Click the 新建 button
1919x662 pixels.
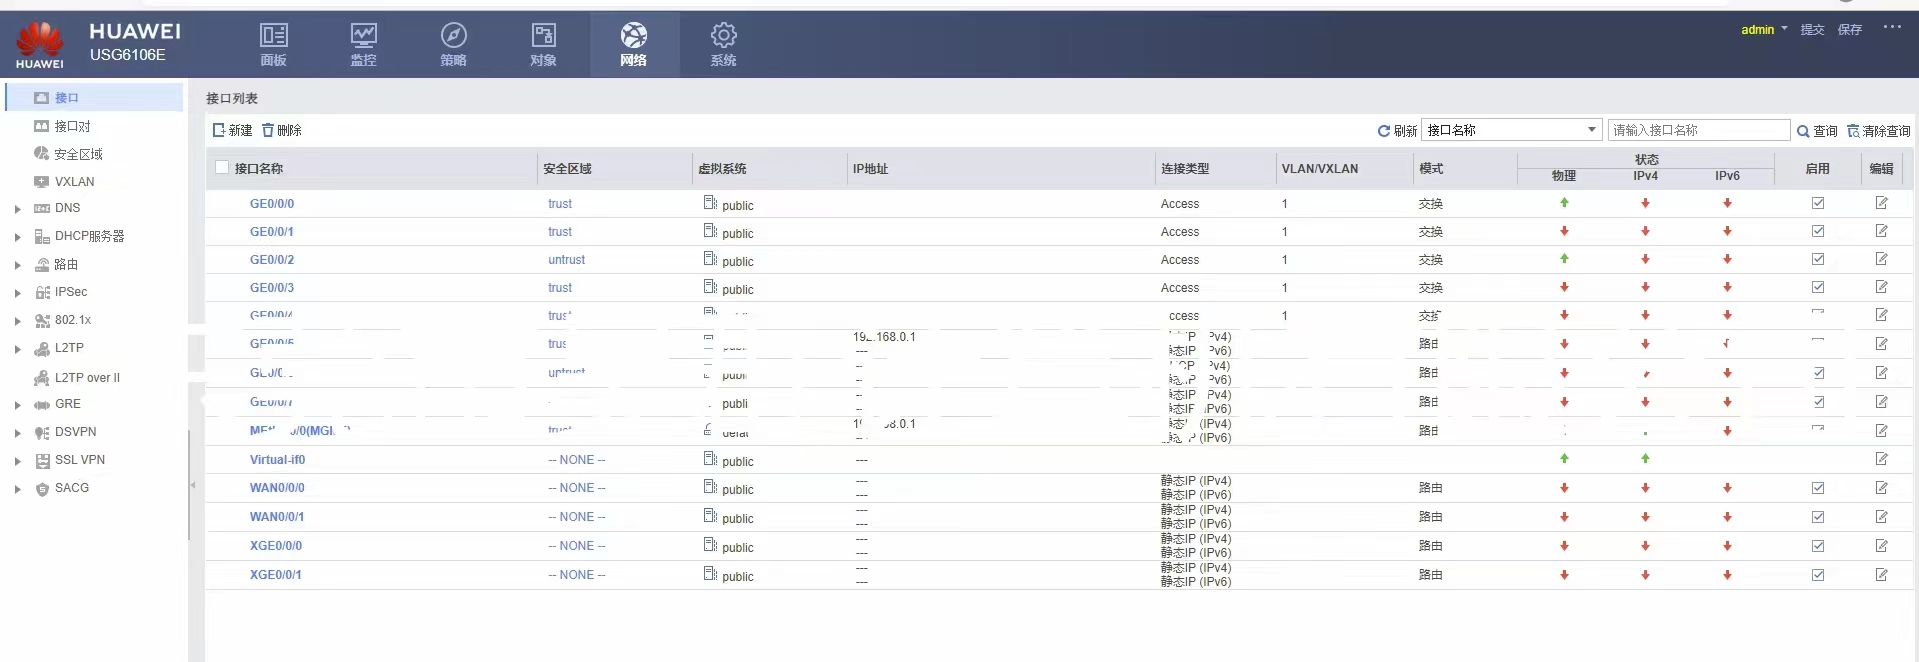pyautogui.click(x=232, y=130)
